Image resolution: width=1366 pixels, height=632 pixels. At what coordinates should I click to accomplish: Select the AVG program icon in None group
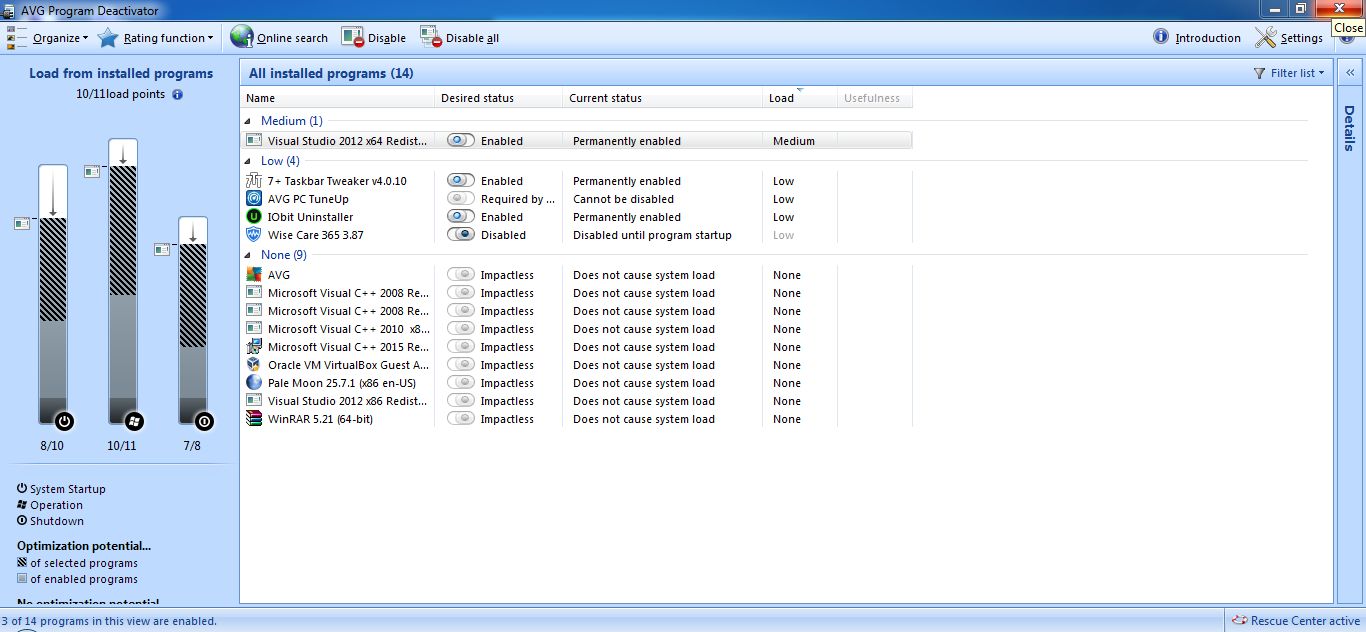click(x=254, y=275)
